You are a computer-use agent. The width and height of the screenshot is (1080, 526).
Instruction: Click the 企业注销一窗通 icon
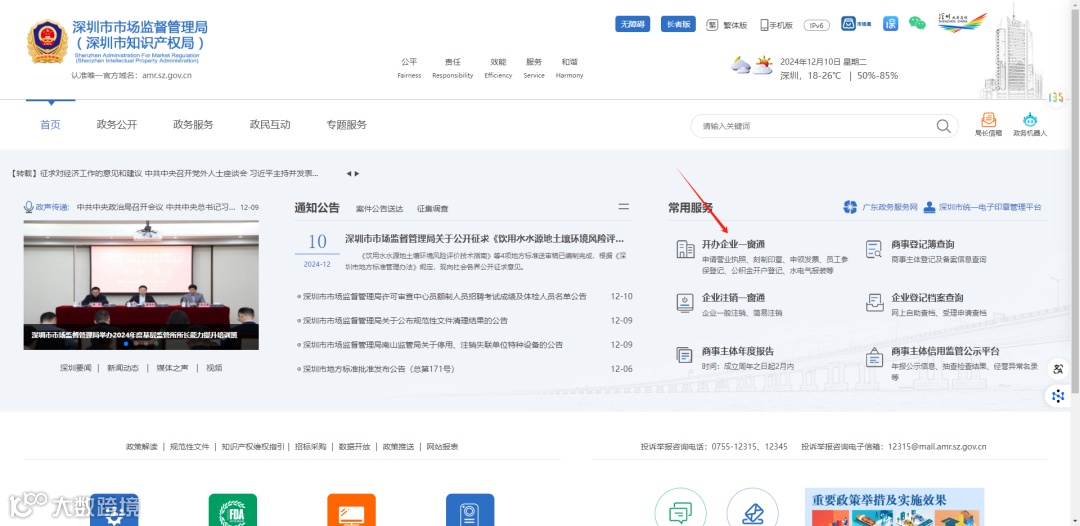point(685,304)
